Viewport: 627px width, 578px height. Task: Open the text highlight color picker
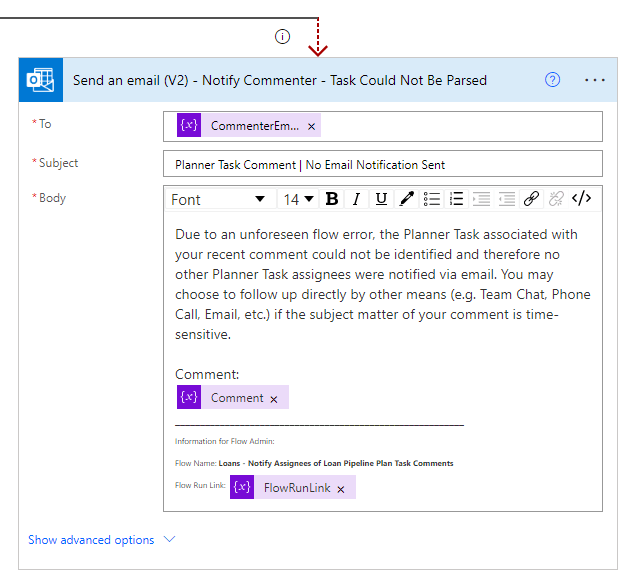(x=407, y=198)
